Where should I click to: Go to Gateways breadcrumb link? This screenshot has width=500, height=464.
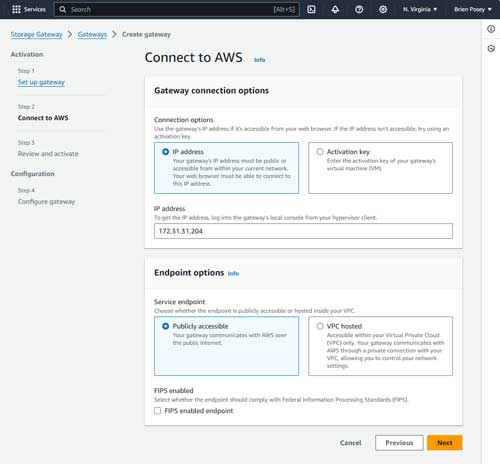click(92, 34)
